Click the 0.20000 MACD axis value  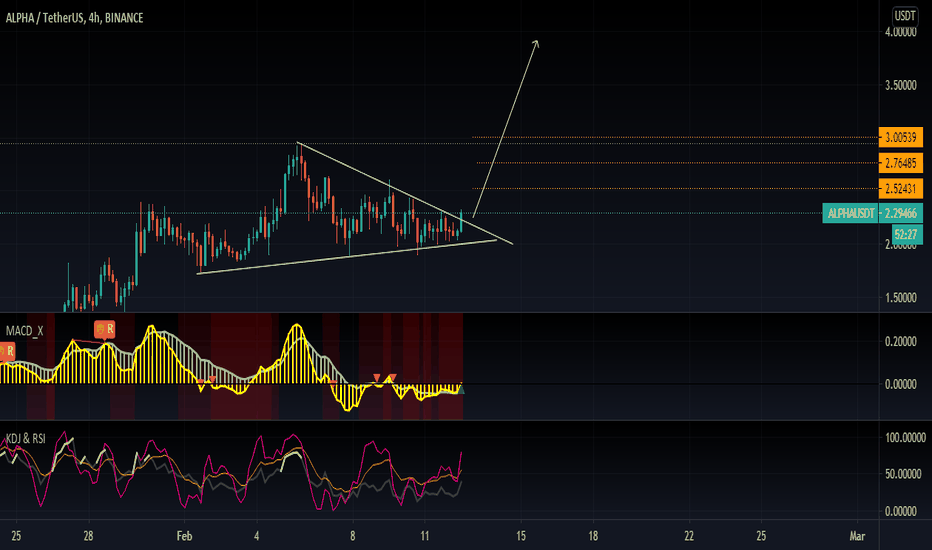coord(900,341)
